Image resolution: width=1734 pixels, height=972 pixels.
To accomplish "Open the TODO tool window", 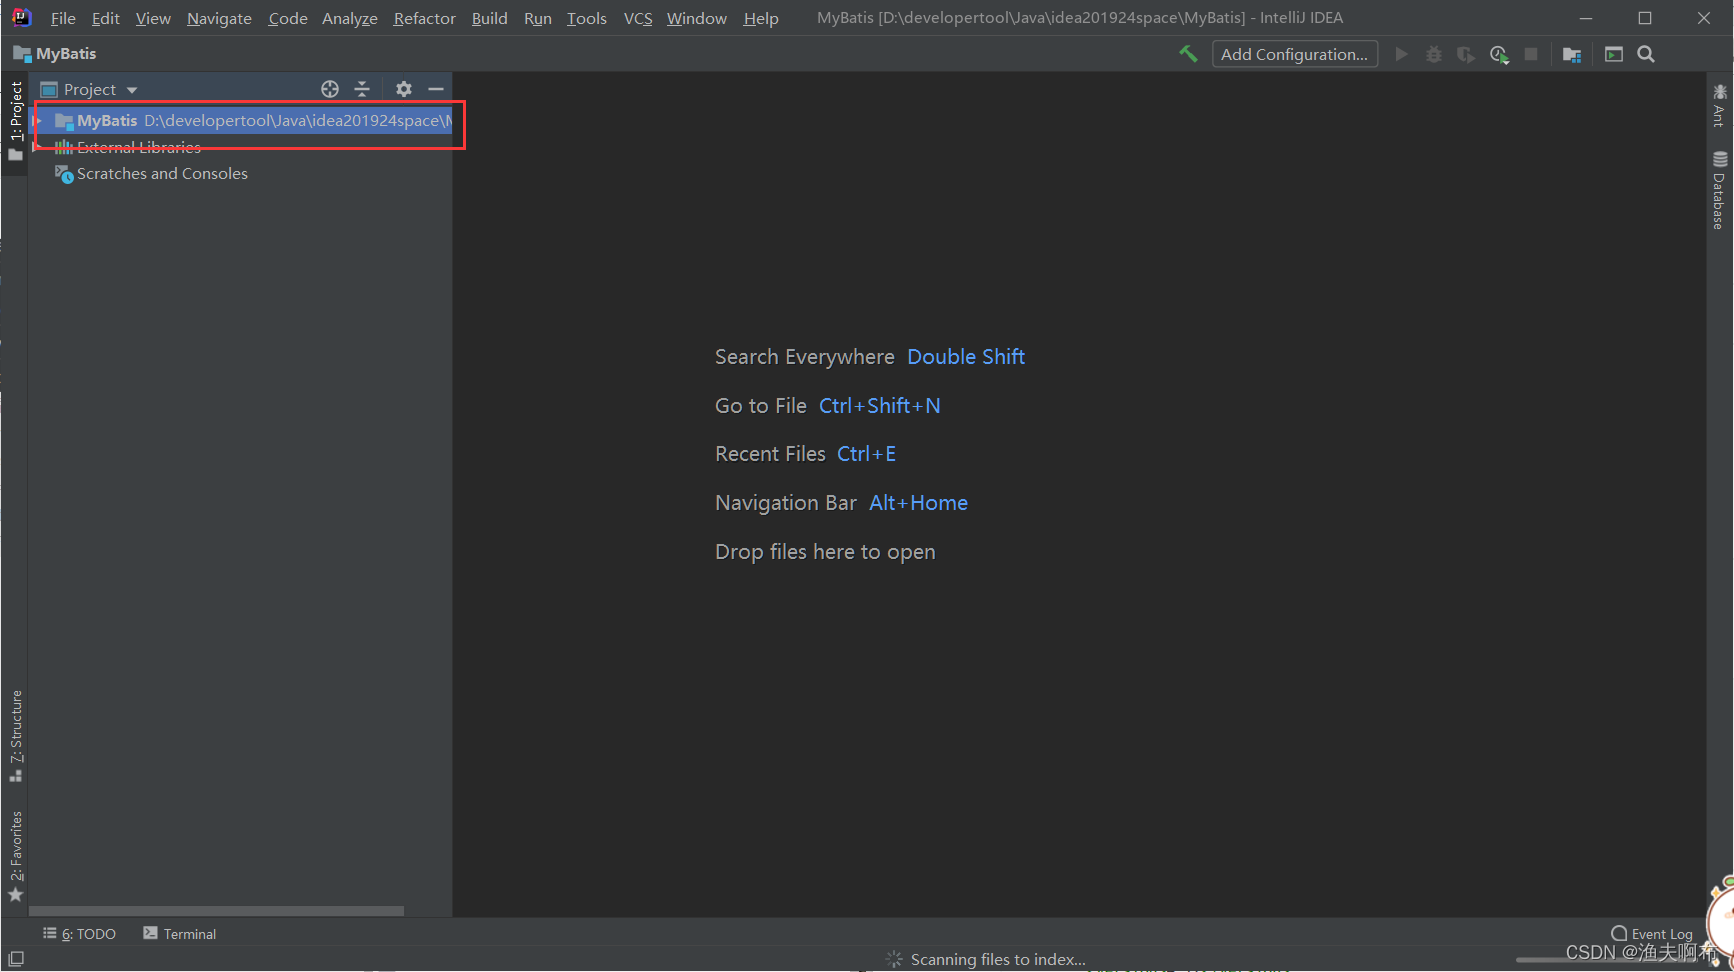I will point(80,934).
